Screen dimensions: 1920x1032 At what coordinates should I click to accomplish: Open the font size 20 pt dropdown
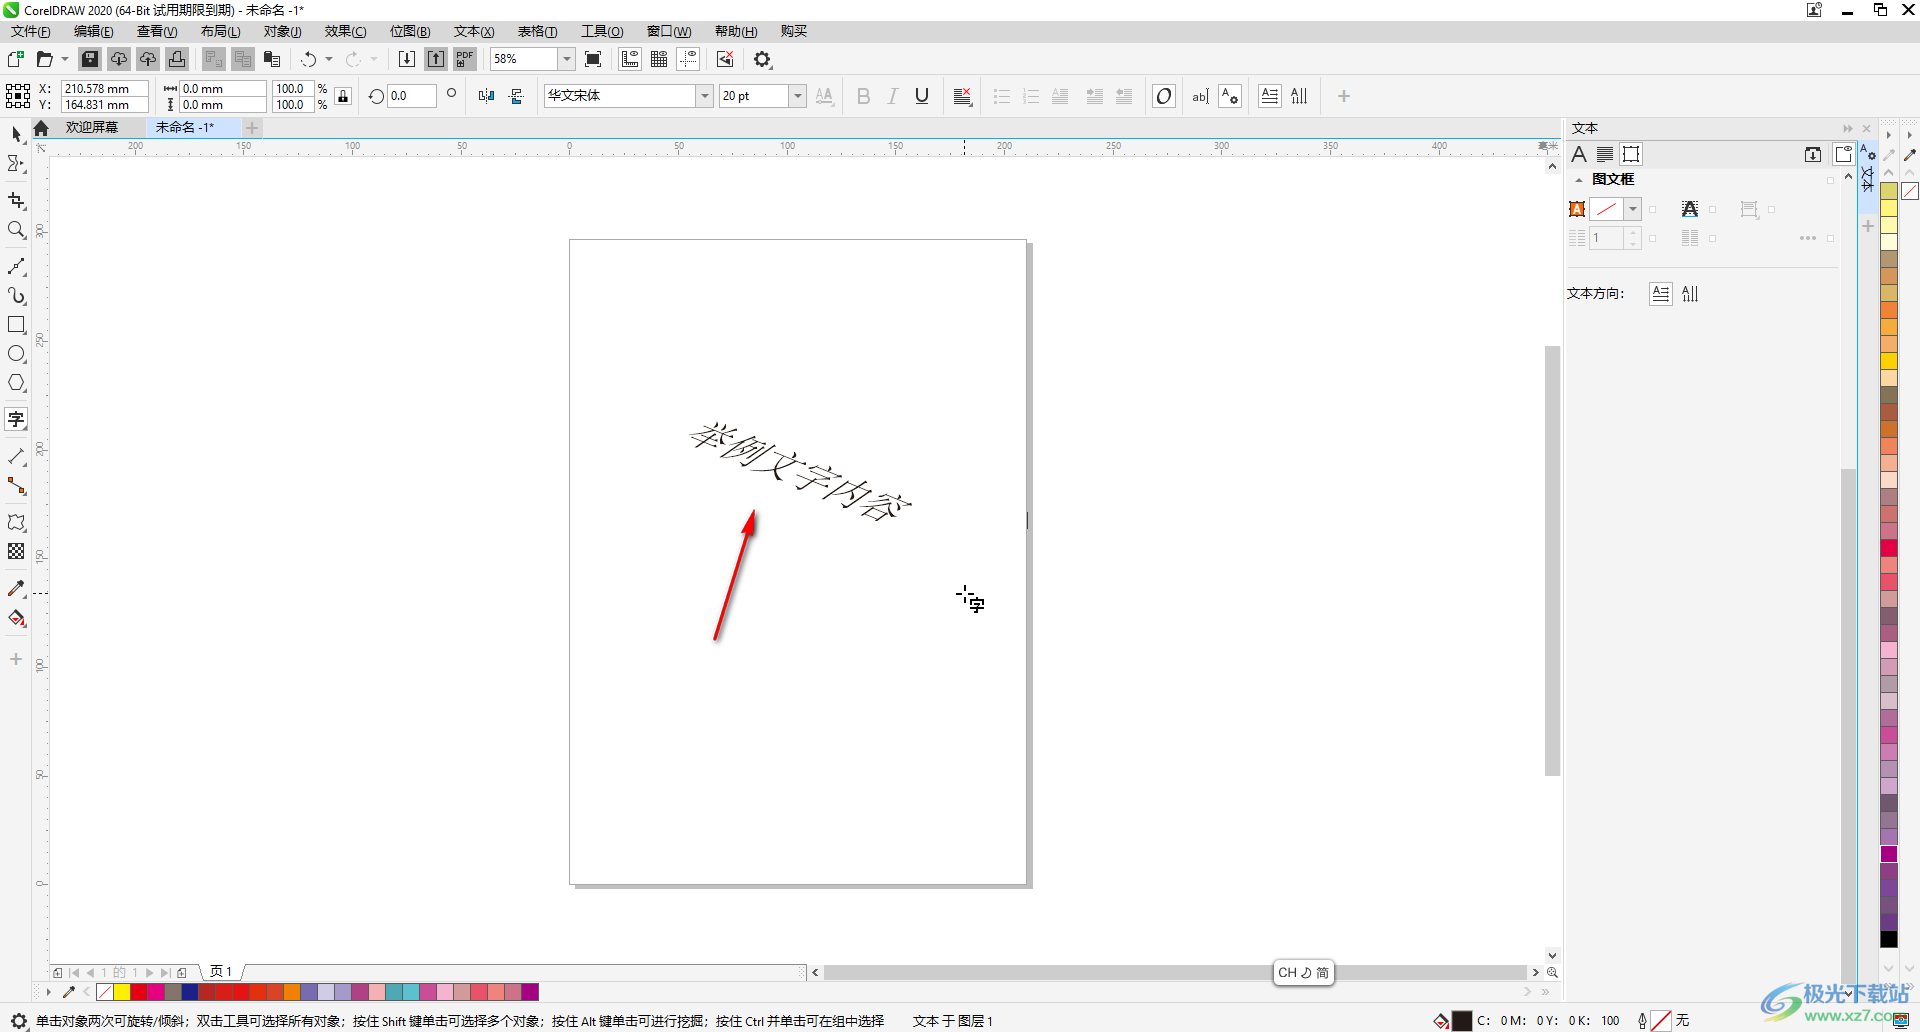tap(798, 96)
